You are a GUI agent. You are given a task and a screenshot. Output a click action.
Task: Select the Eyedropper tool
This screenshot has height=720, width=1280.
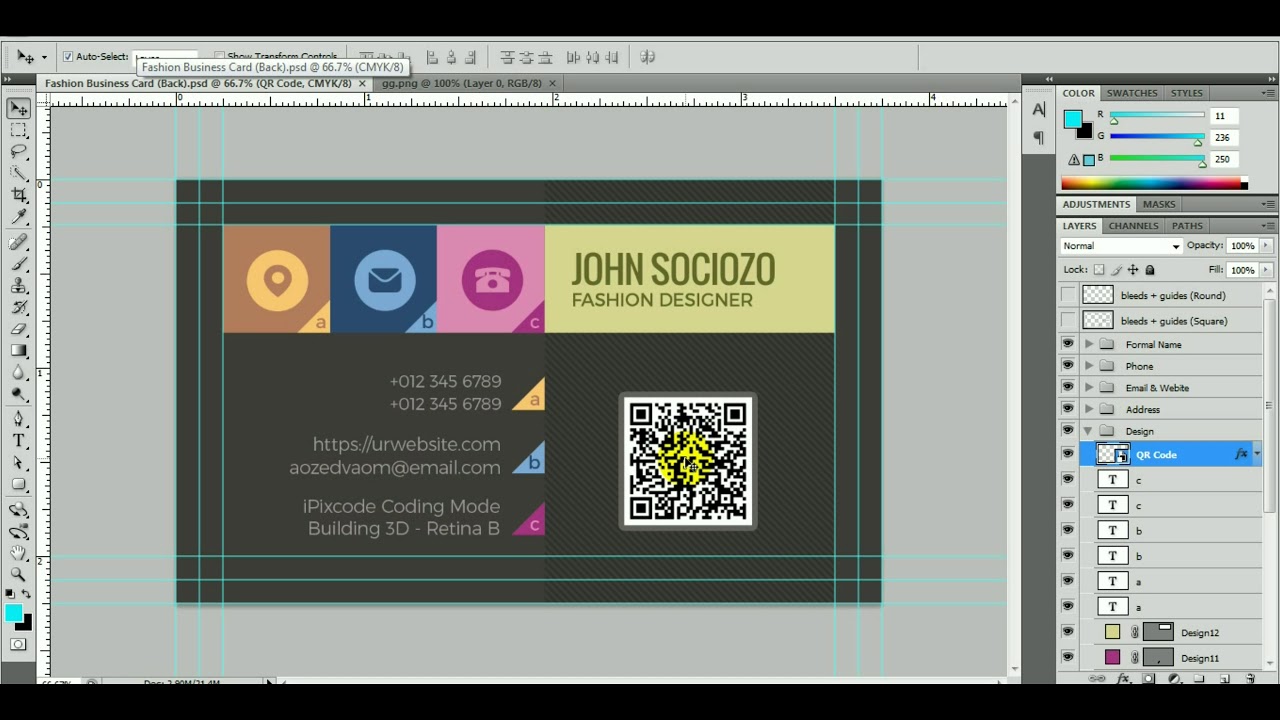pos(19,217)
